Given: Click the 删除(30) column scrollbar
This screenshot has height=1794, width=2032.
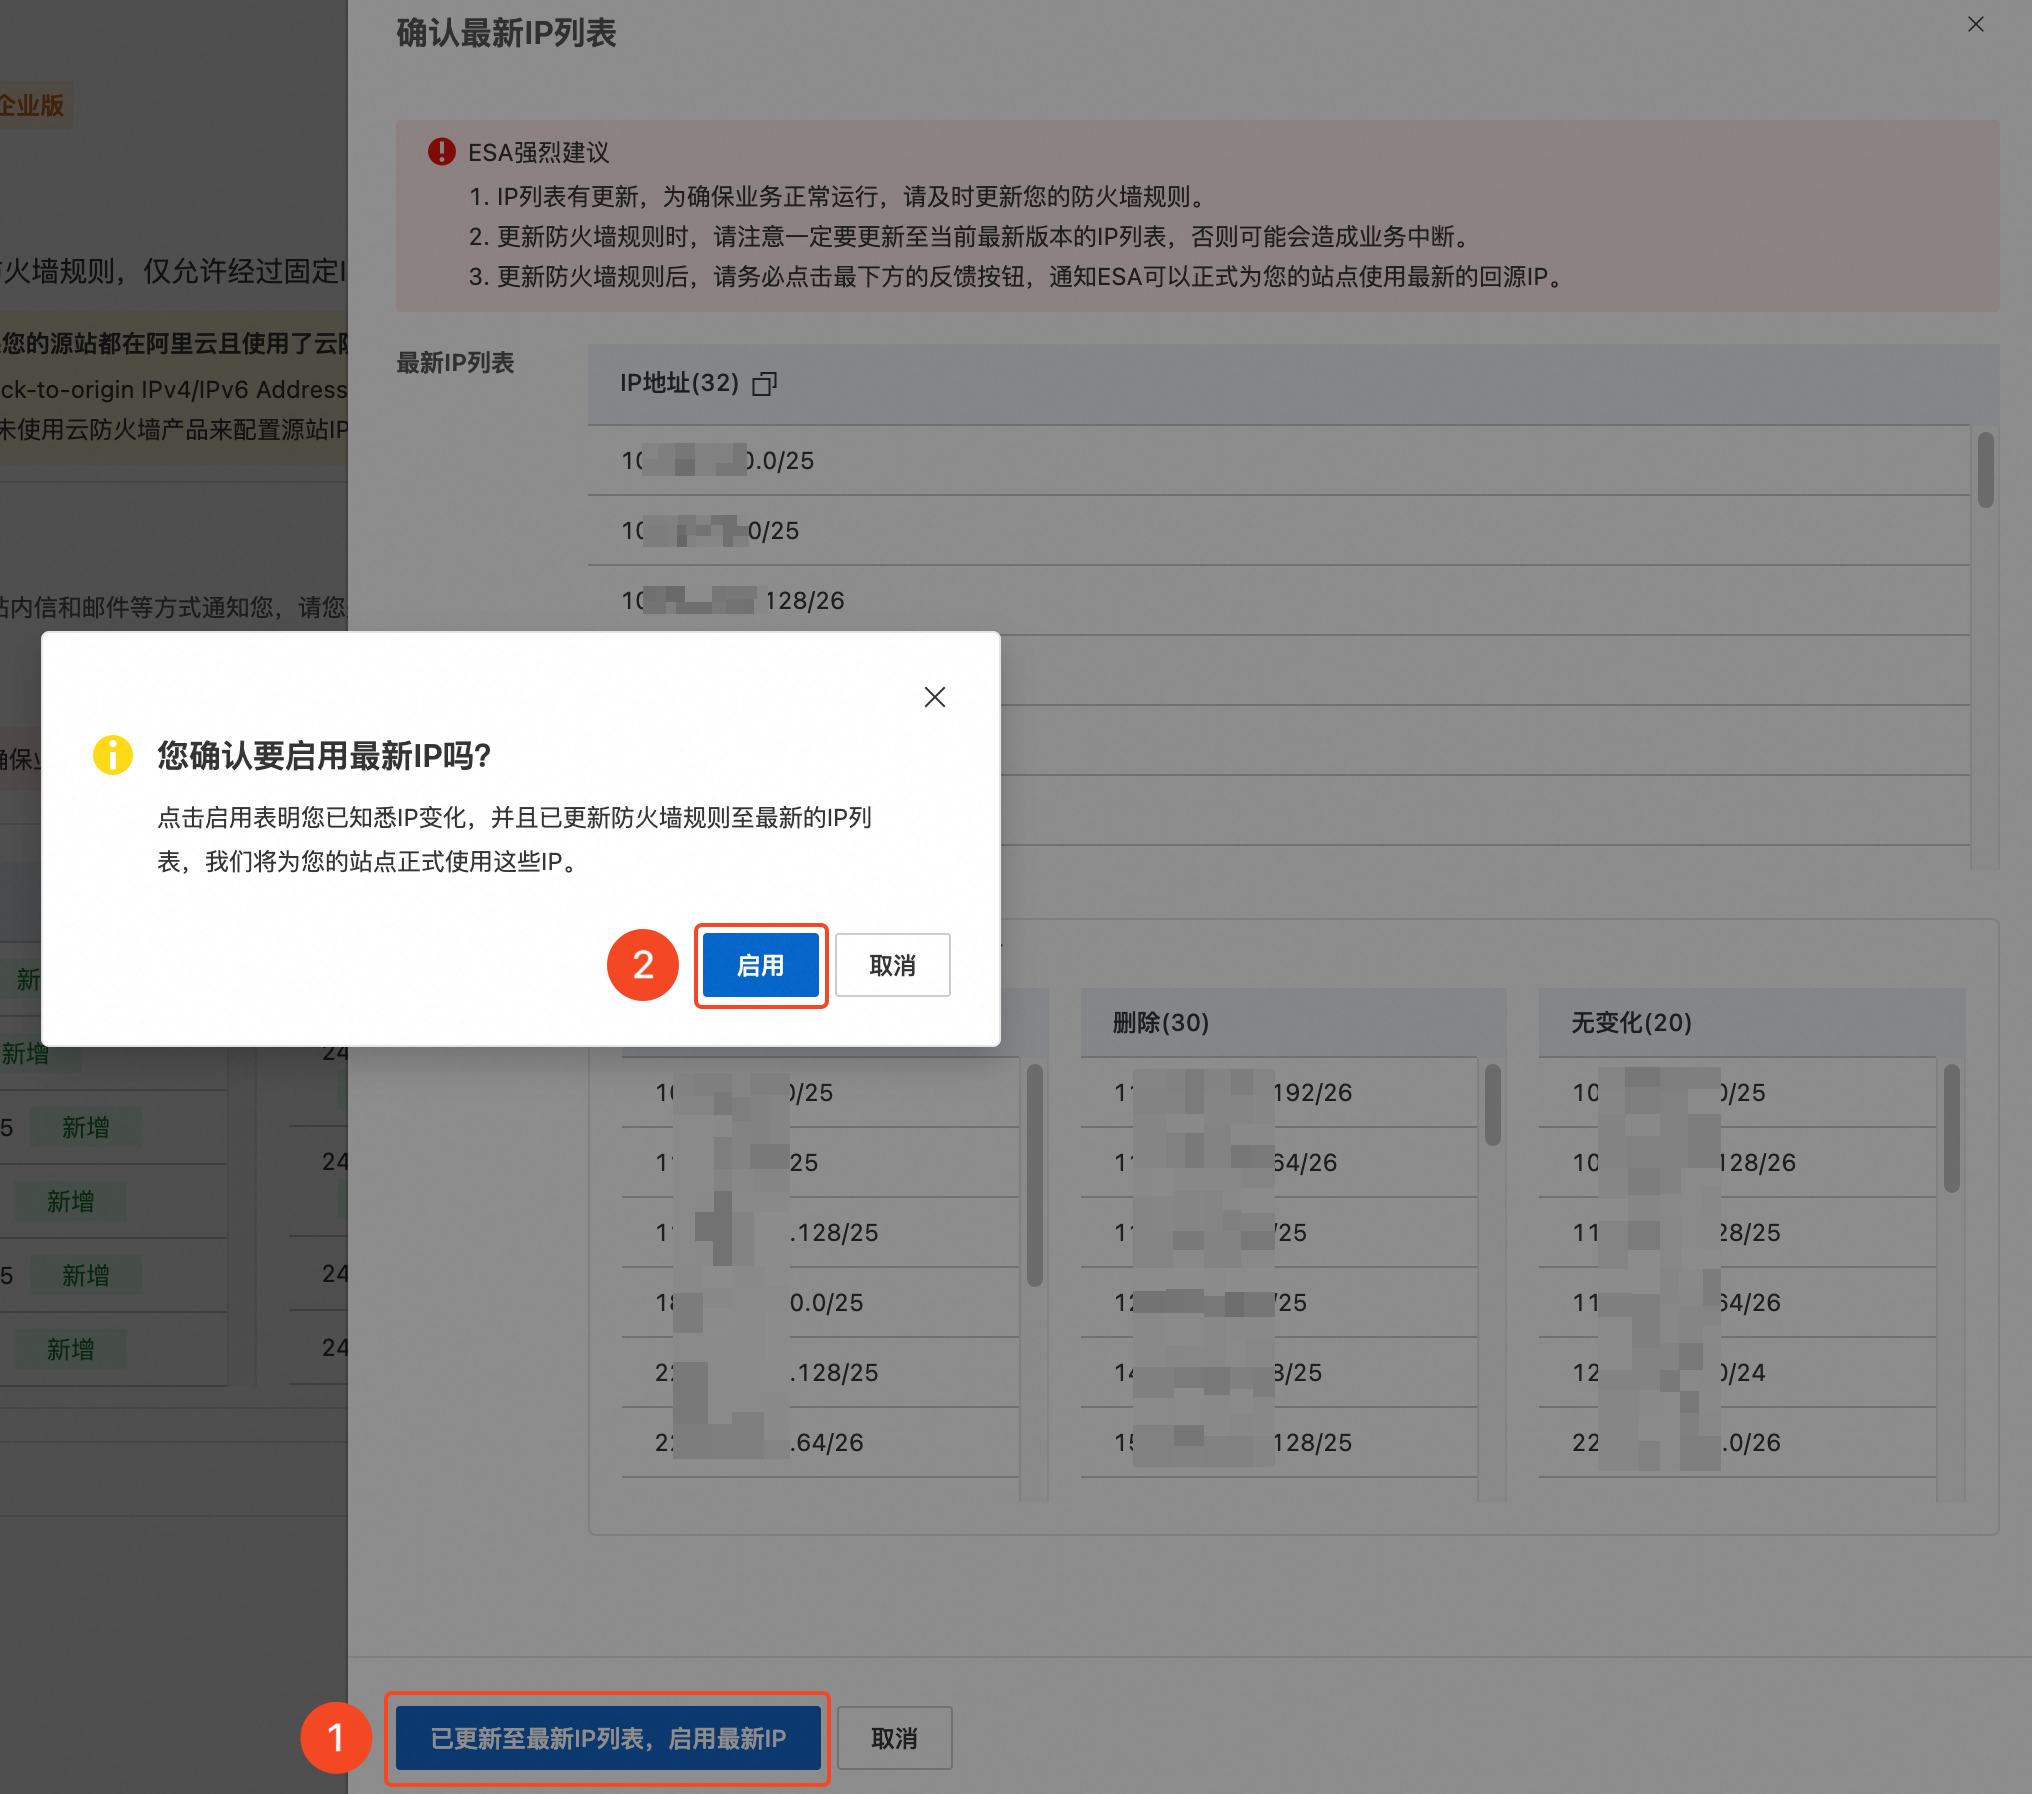Looking at the screenshot, I should [1492, 1105].
